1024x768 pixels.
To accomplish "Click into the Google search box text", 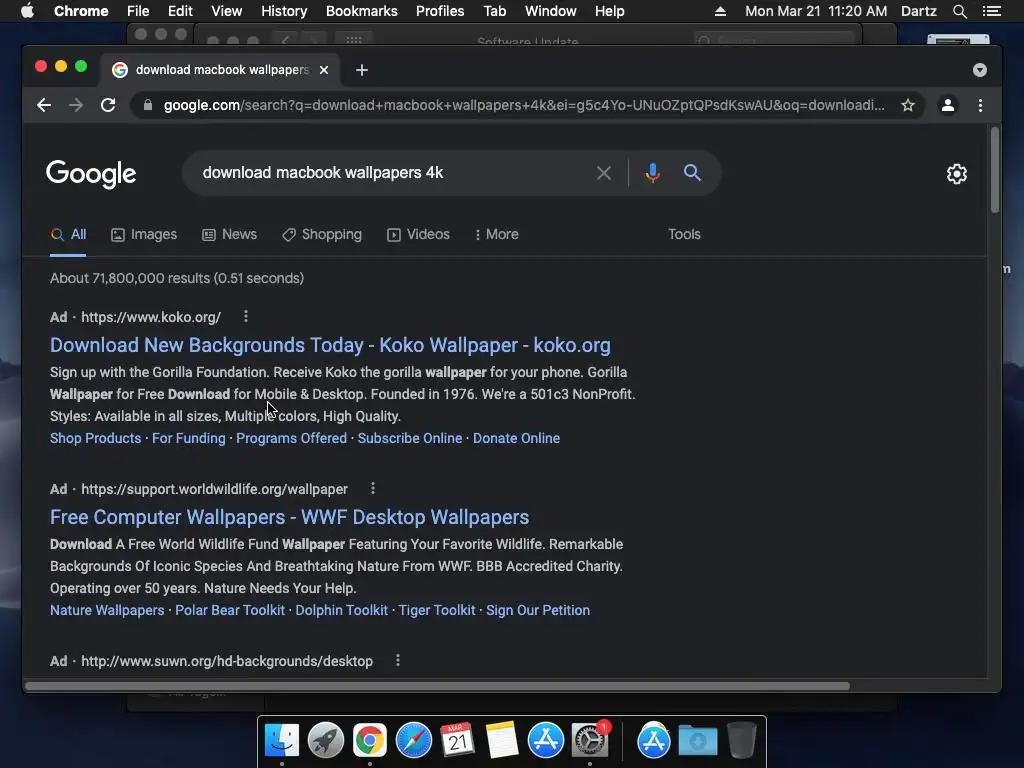I will pos(323,172).
